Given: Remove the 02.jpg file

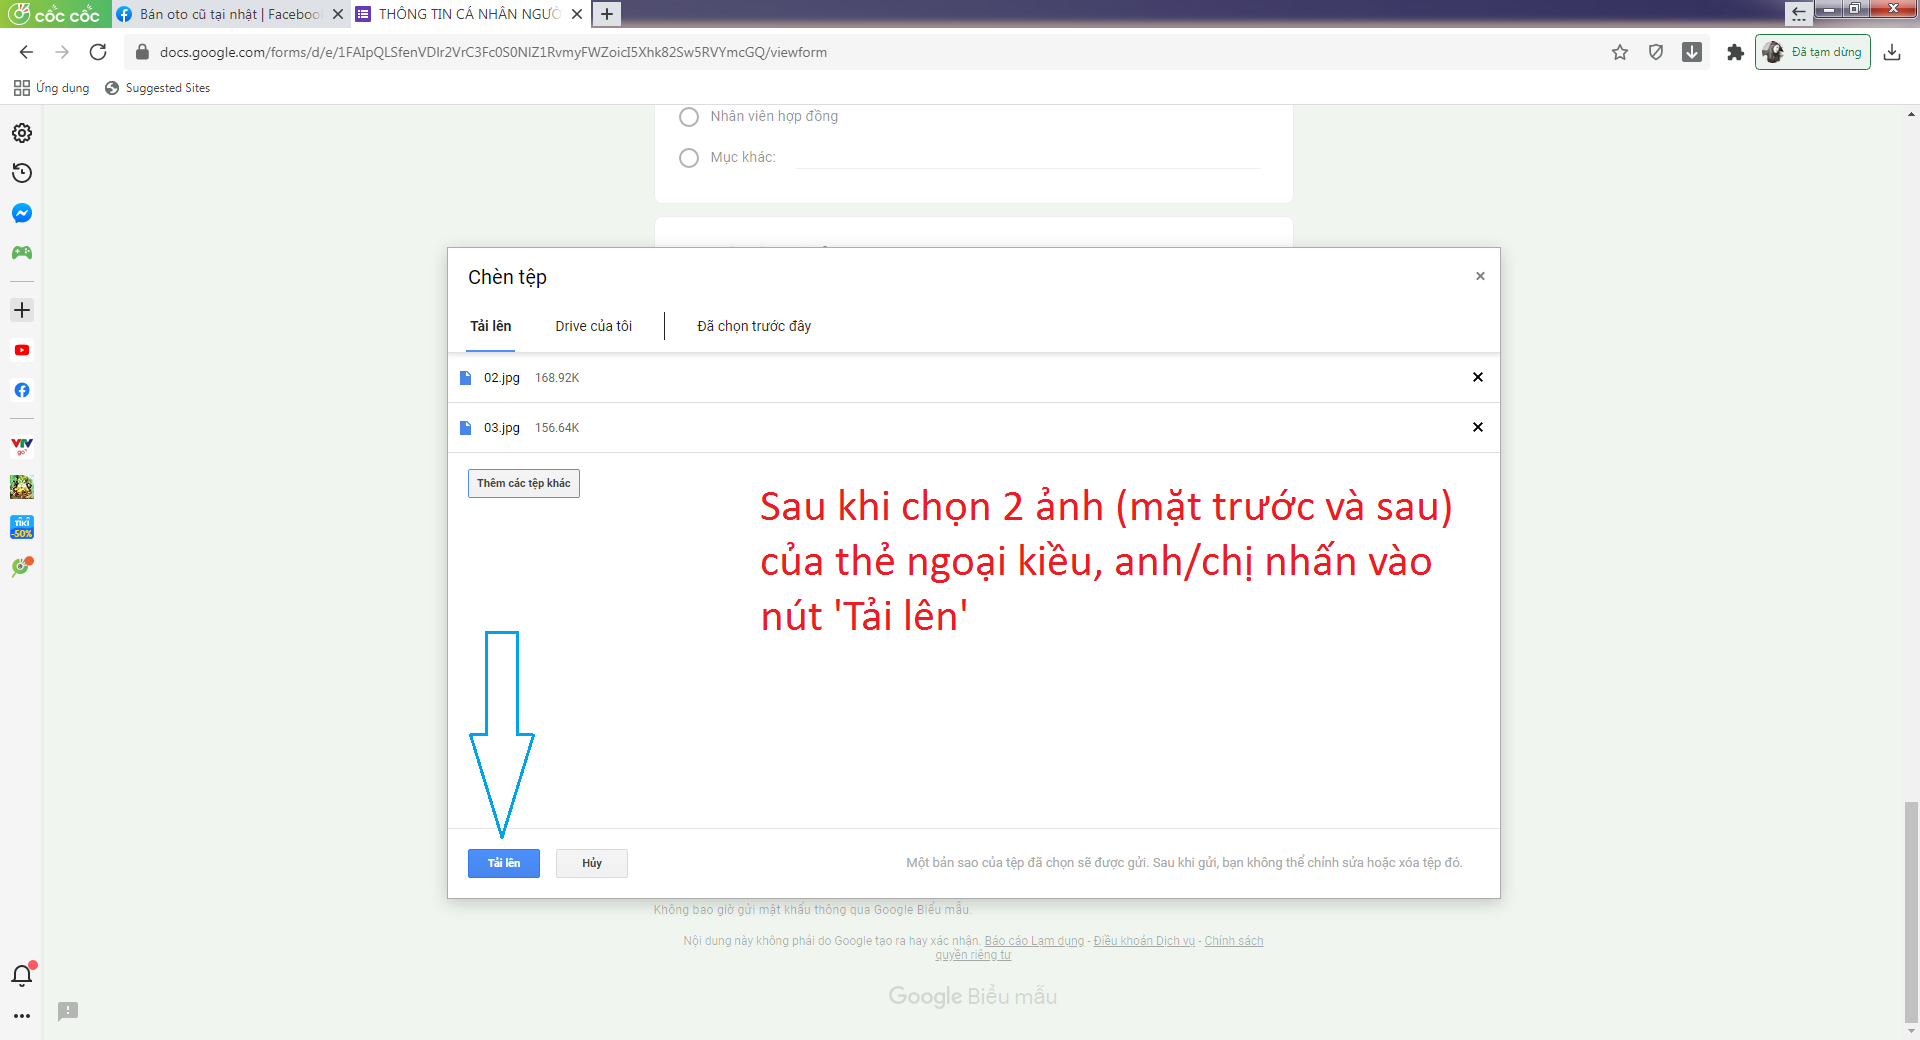Looking at the screenshot, I should (1478, 377).
